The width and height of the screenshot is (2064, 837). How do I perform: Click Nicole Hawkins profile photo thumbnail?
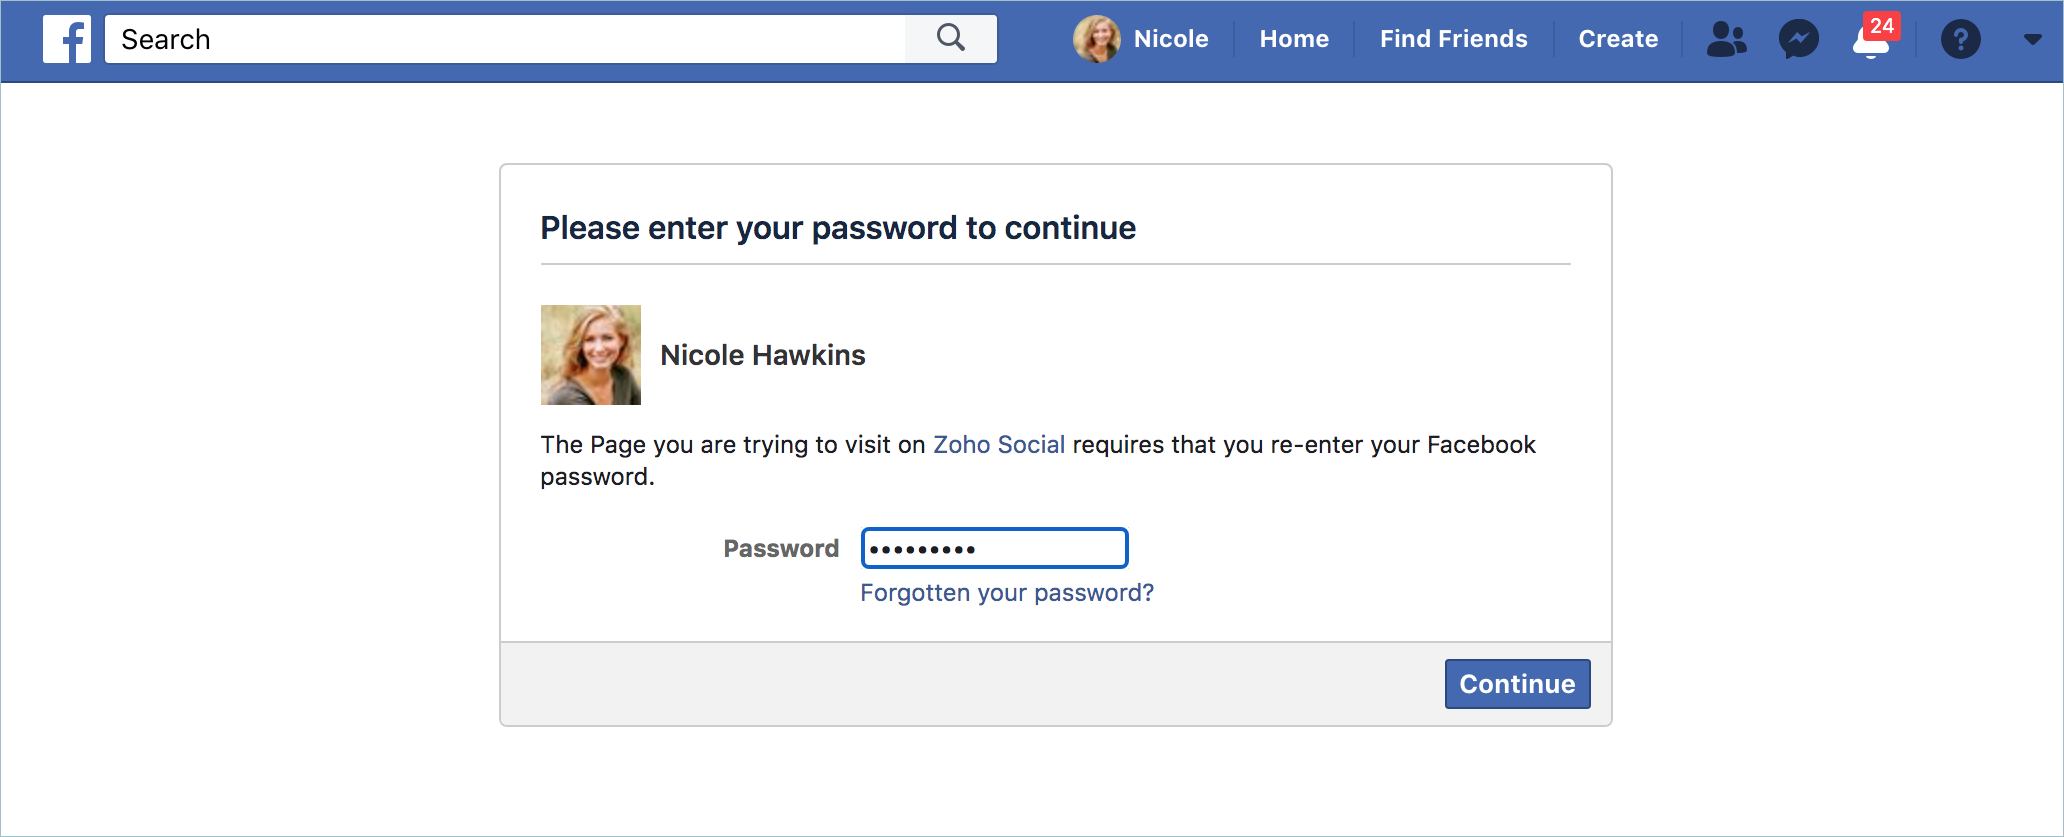tap(591, 355)
